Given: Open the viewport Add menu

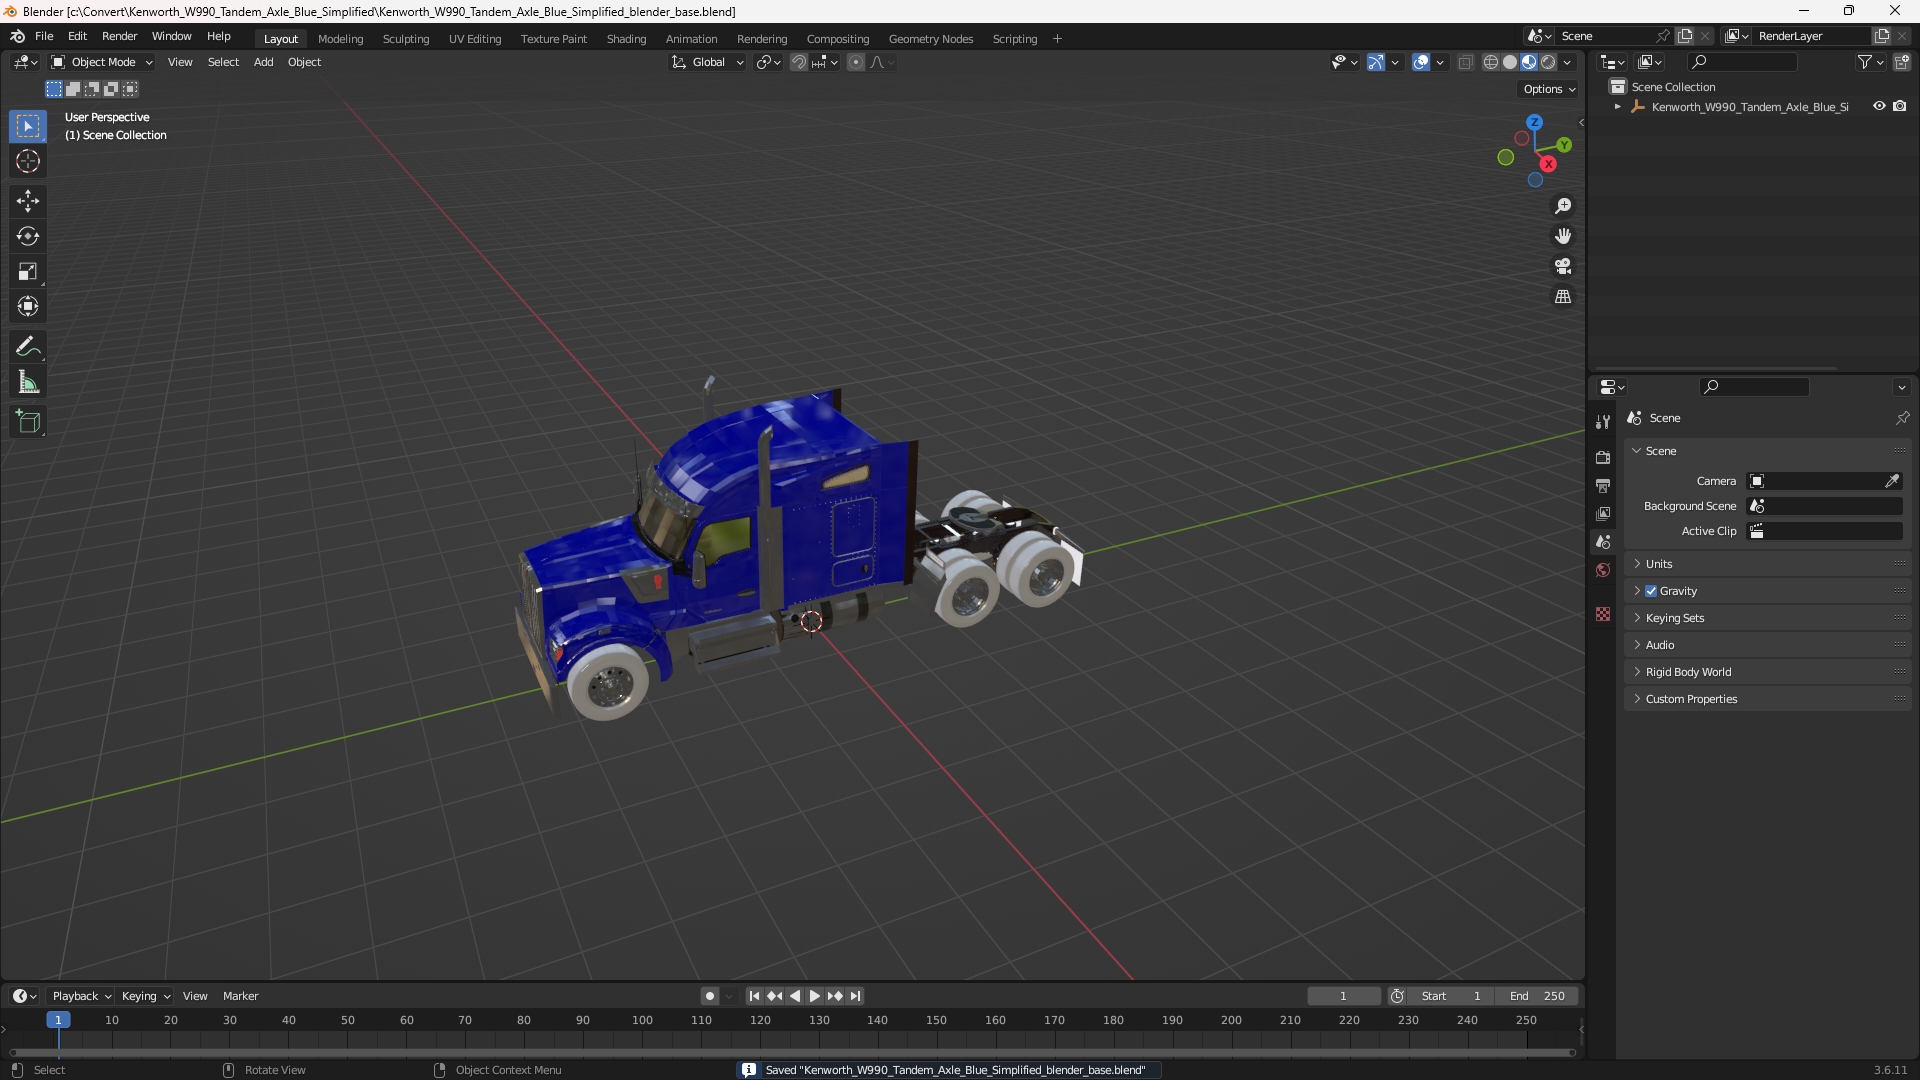Looking at the screenshot, I should pyautogui.click(x=263, y=62).
